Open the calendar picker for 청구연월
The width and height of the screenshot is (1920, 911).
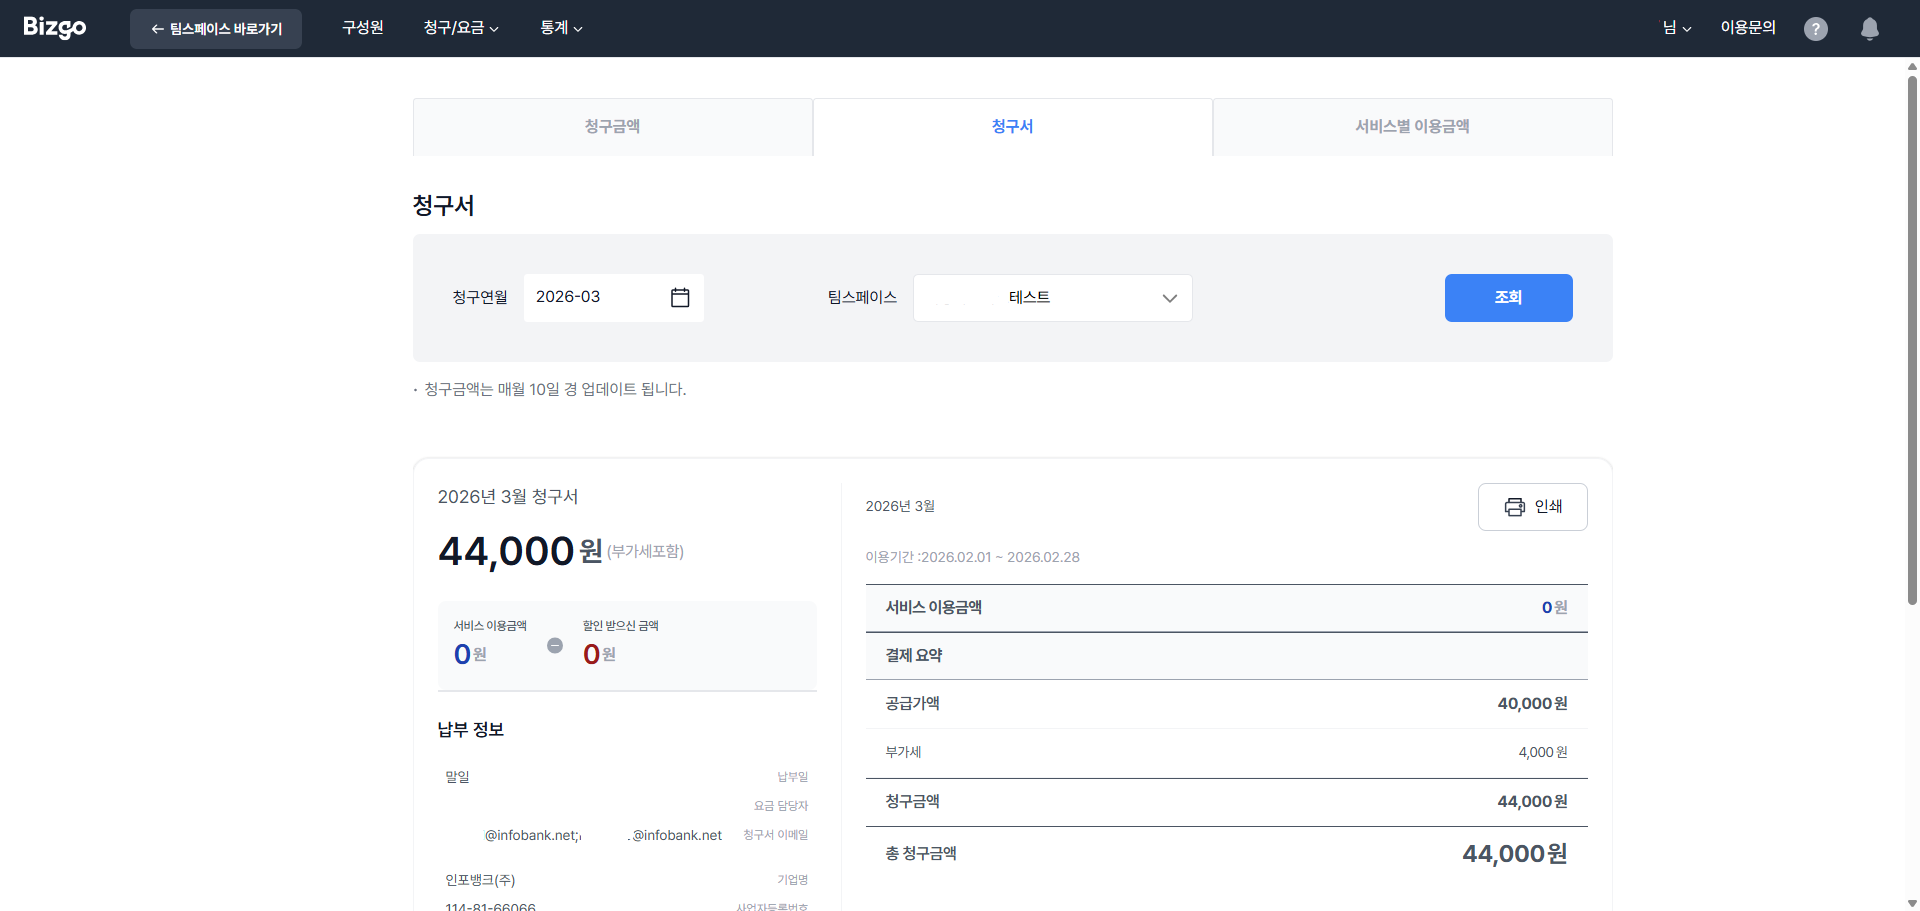click(680, 297)
